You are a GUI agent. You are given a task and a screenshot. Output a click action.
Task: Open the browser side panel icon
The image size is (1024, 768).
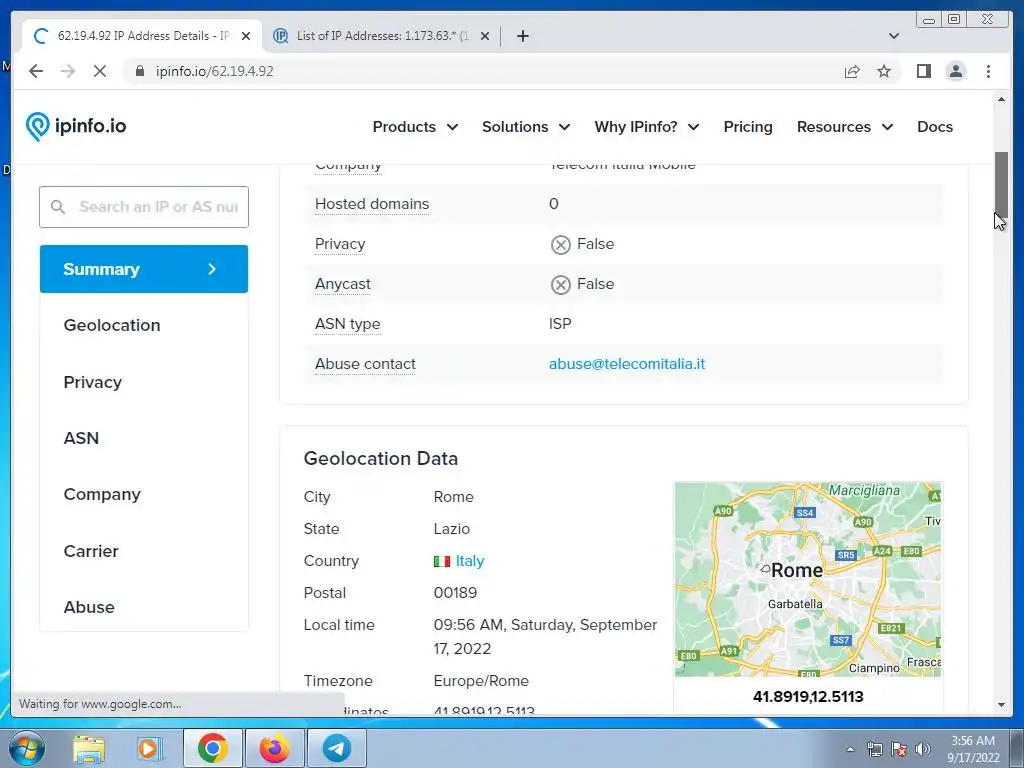tap(923, 71)
